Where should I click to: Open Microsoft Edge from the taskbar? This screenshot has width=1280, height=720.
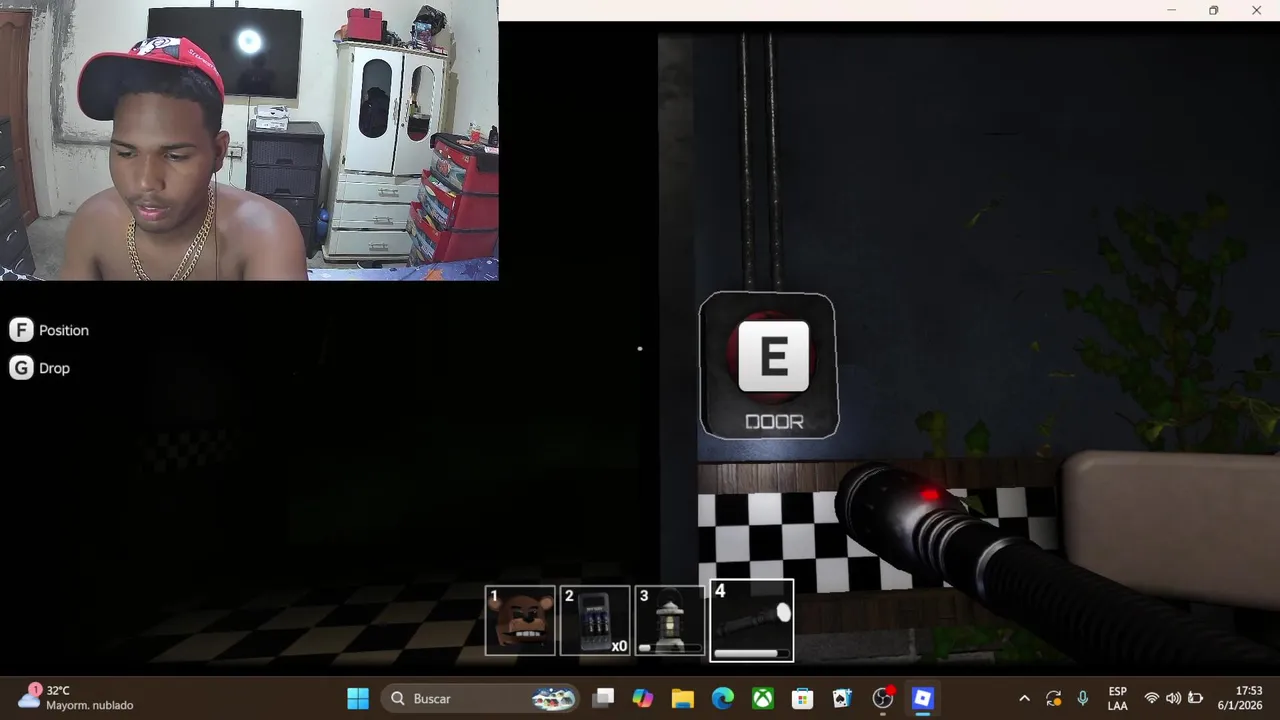(x=723, y=698)
